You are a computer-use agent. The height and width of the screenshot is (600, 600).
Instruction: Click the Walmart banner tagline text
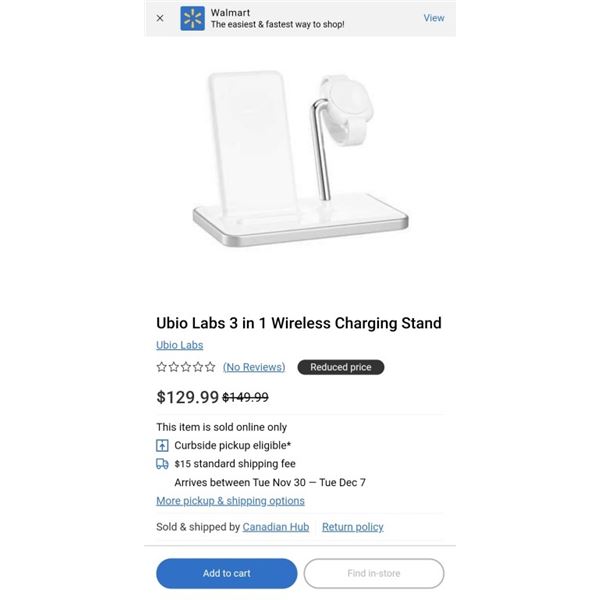(x=277, y=24)
